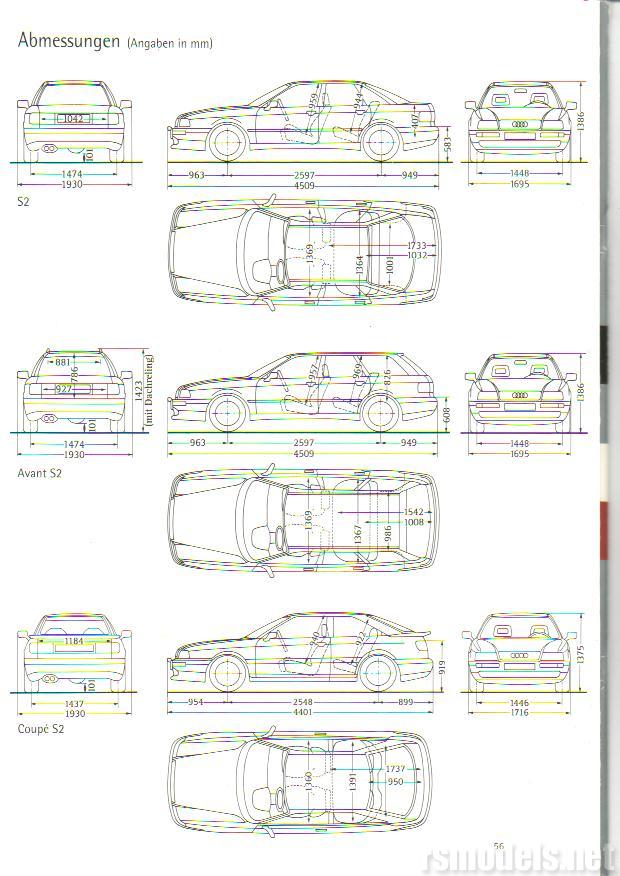Click the value "407" on the S2 side view

[x=414, y=121]
